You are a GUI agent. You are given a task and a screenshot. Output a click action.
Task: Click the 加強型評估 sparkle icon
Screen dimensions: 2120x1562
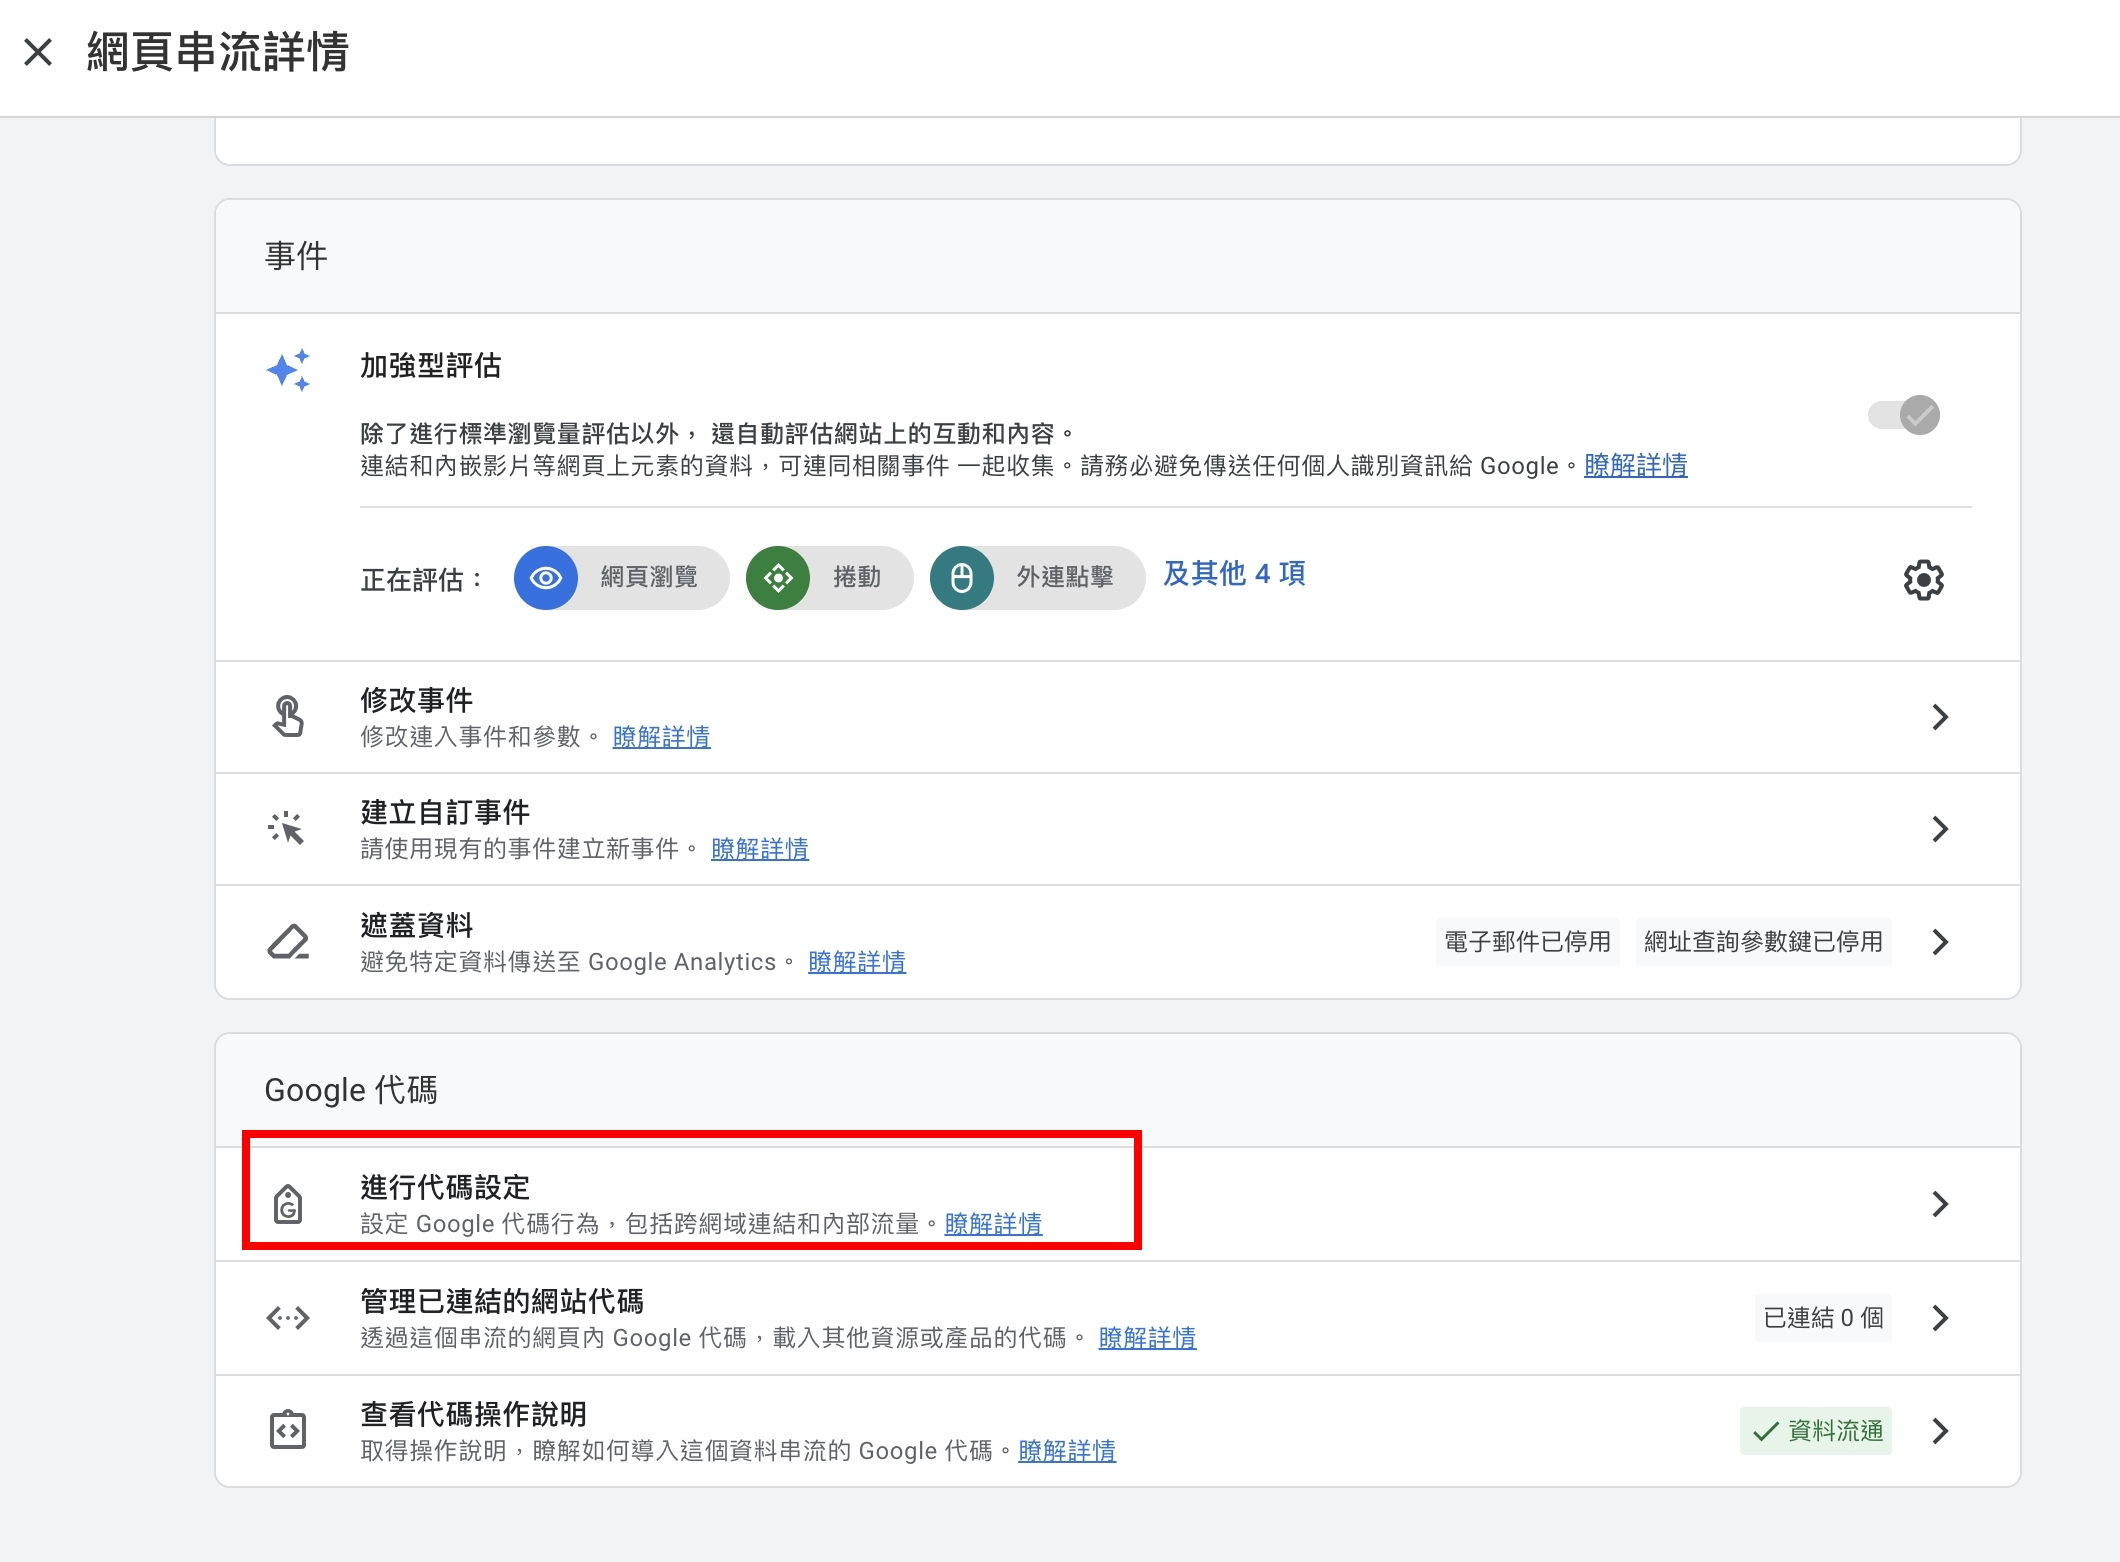point(288,370)
